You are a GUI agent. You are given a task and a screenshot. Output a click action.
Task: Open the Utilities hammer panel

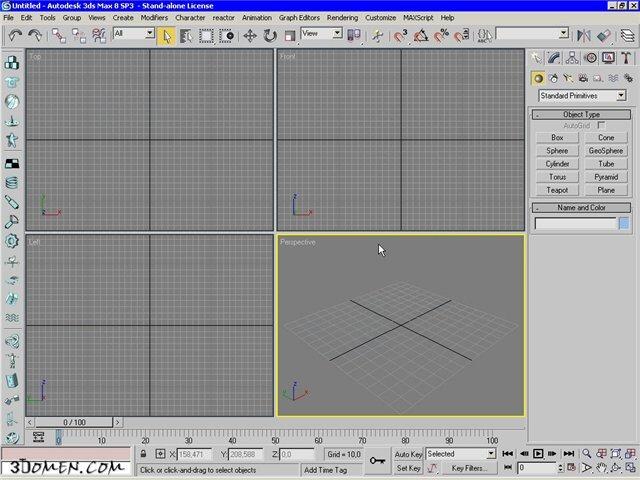pos(625,59)
